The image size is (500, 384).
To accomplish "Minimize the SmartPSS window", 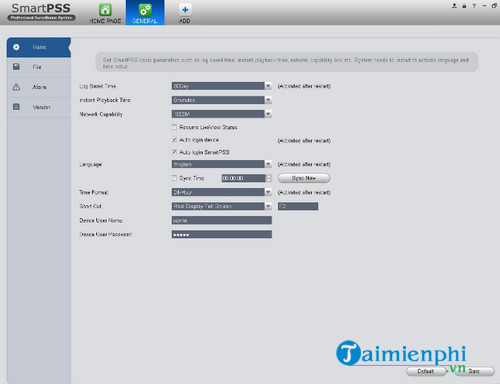I will coord(484,6).
